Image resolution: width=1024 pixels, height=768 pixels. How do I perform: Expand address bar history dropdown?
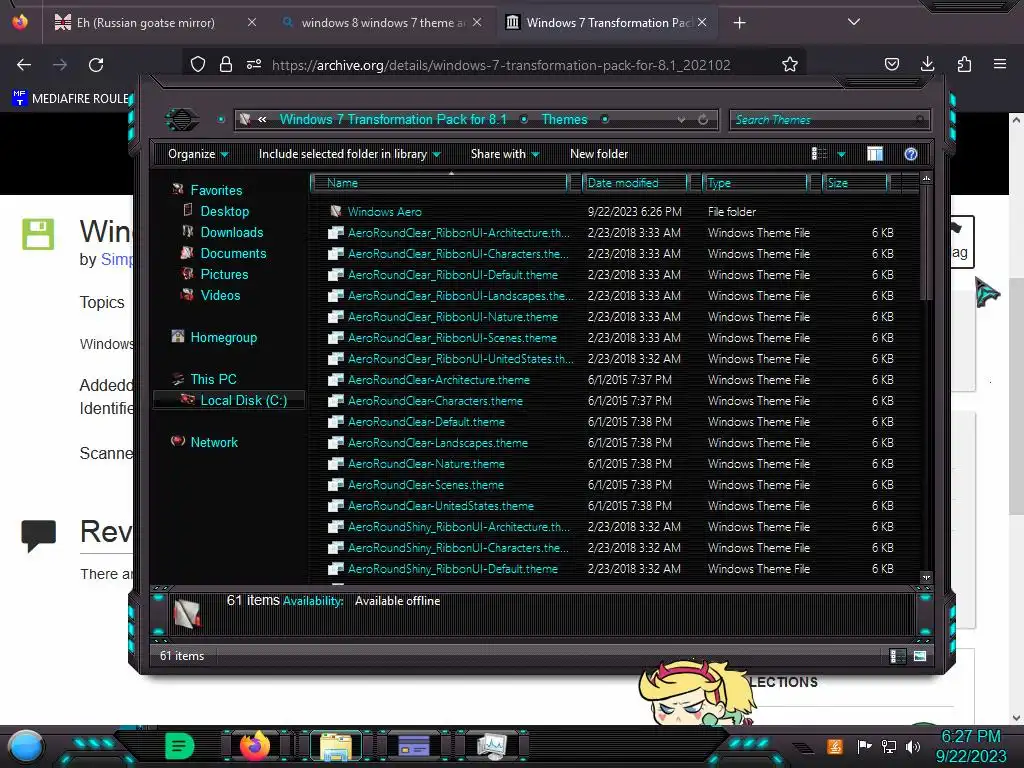[x=681, y=120]
